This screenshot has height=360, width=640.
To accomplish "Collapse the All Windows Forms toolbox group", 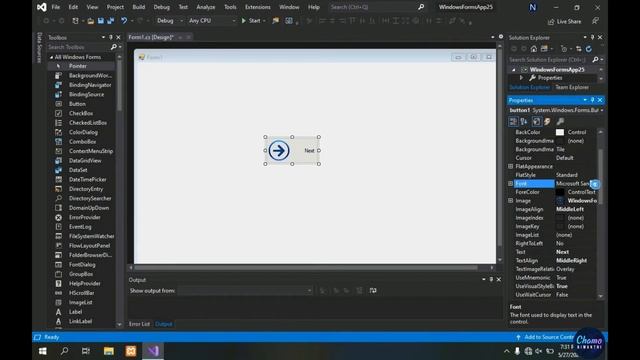I will click(51, 57).
